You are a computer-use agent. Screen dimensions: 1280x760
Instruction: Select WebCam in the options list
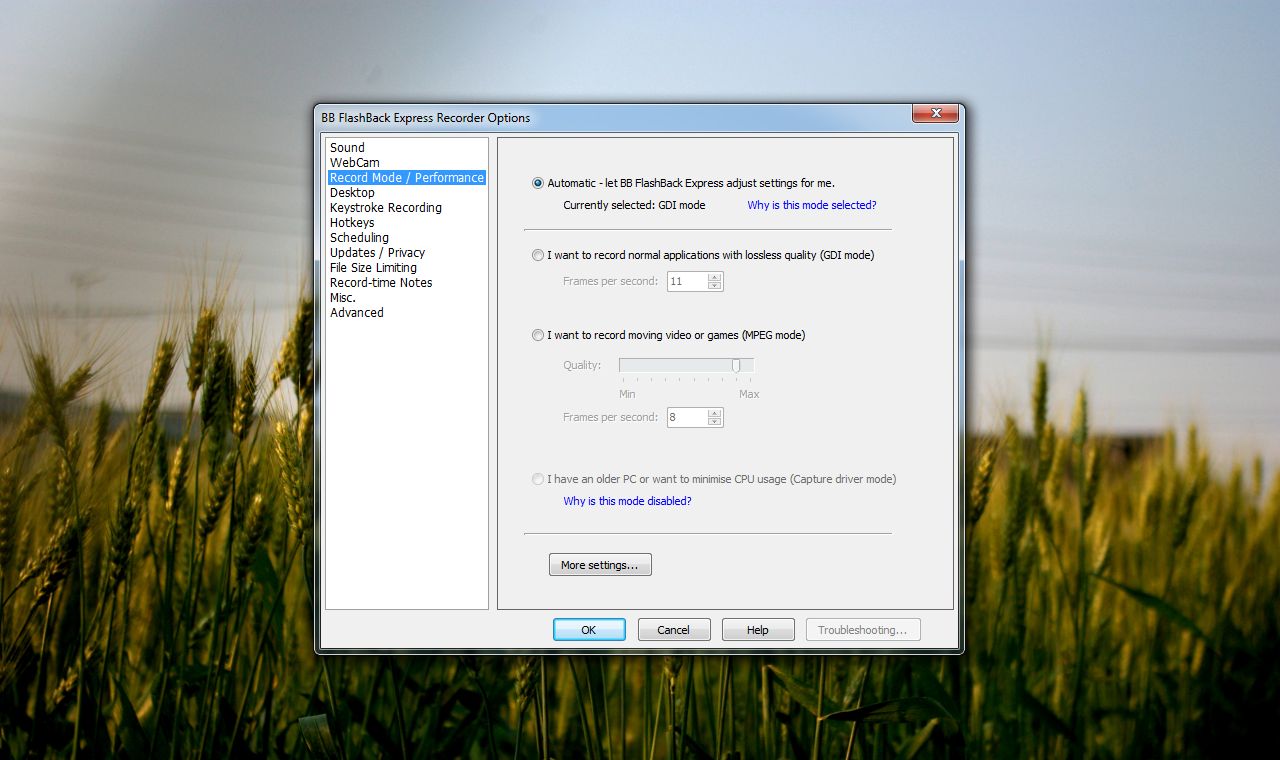pyautogui.click(x=355, y=162)
